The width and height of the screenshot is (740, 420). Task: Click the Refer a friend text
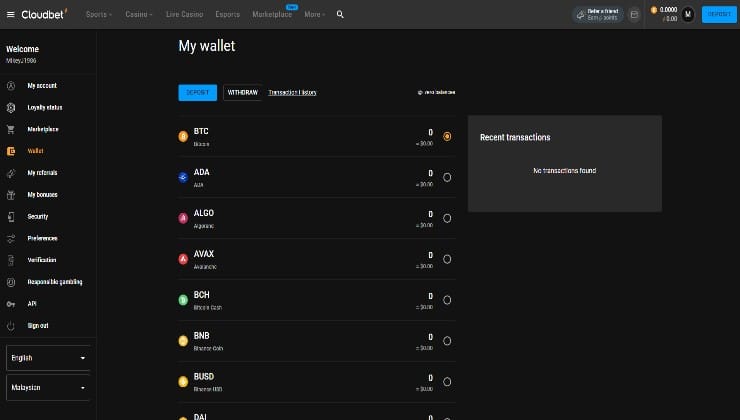pos(603,11)
